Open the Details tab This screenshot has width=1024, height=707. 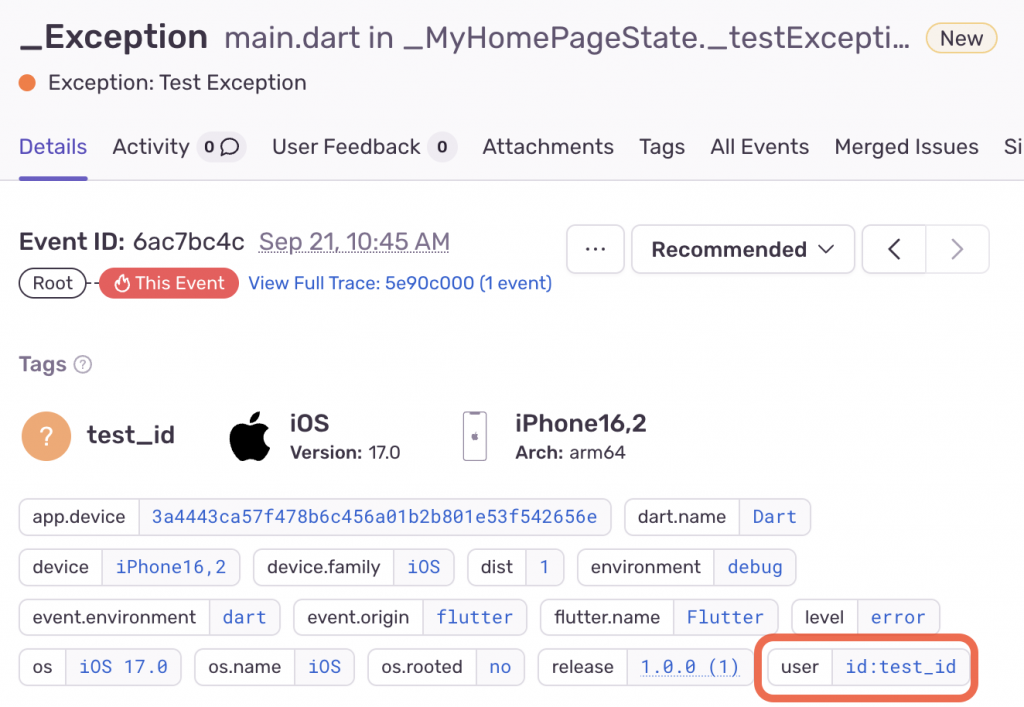click(x=53, y=147)
